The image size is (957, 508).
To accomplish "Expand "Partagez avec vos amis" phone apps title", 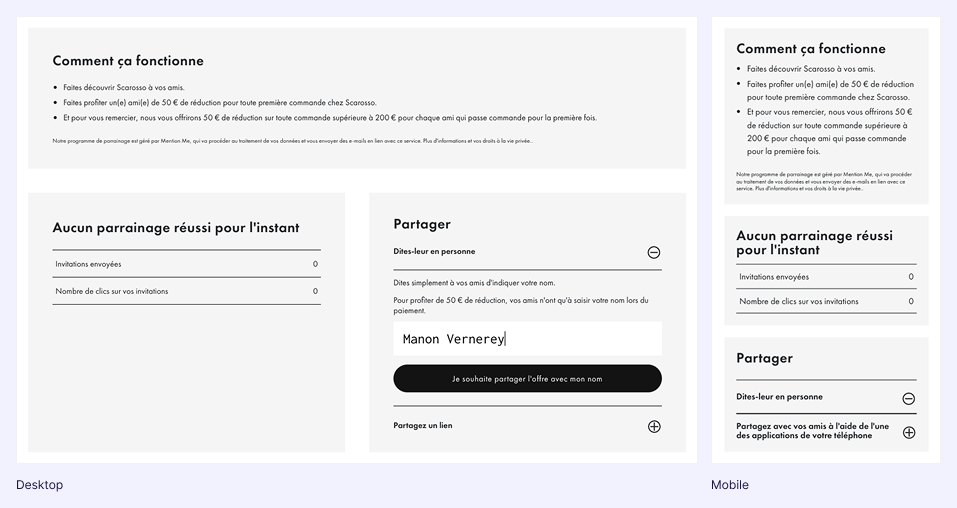I will pyautogui.click(x=812, y=431).
